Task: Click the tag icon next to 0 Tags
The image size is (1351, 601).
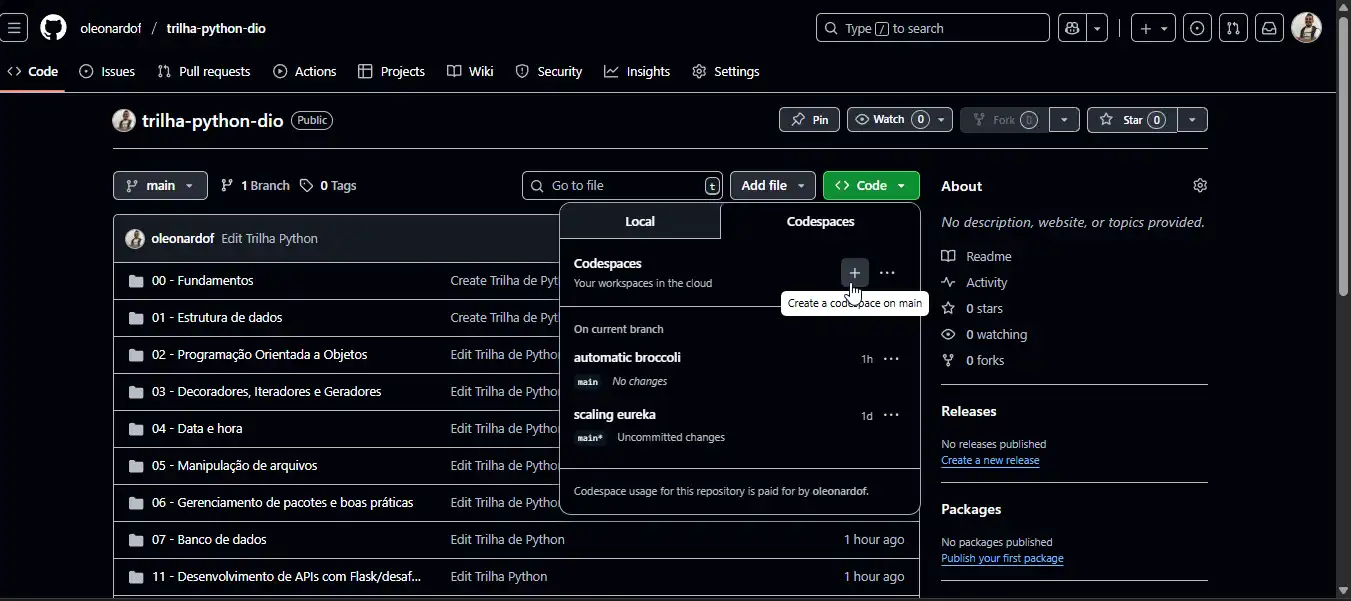Action: pyautogui.click(x=306, y=186)
